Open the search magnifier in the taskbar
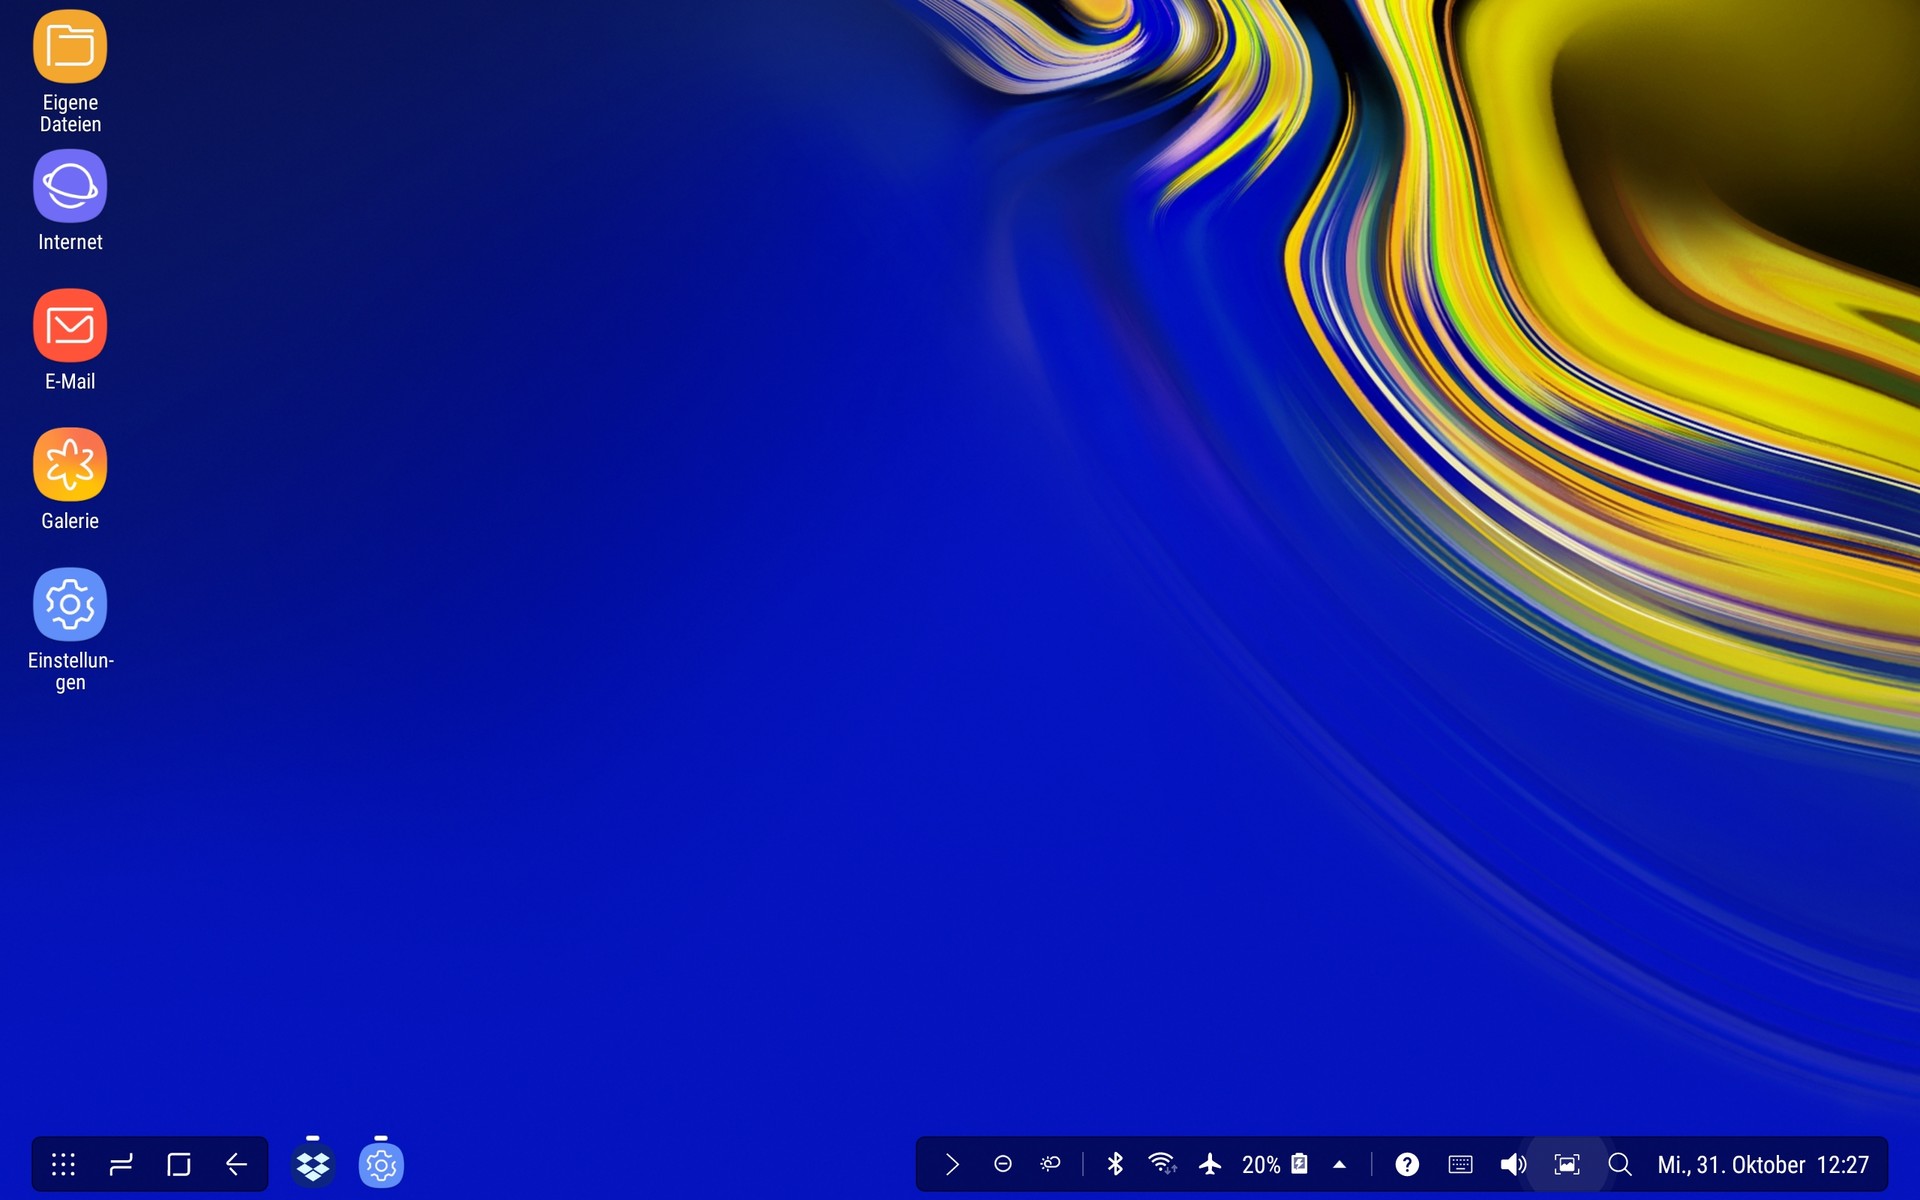This screenshot has height=1200, width=1920. tap(1620, 1164)
